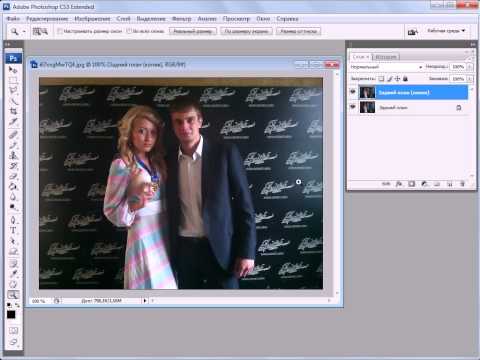Select the Clone Stamp tool
480x360 pixels.
pyautogui.click(x=13, y=155)
